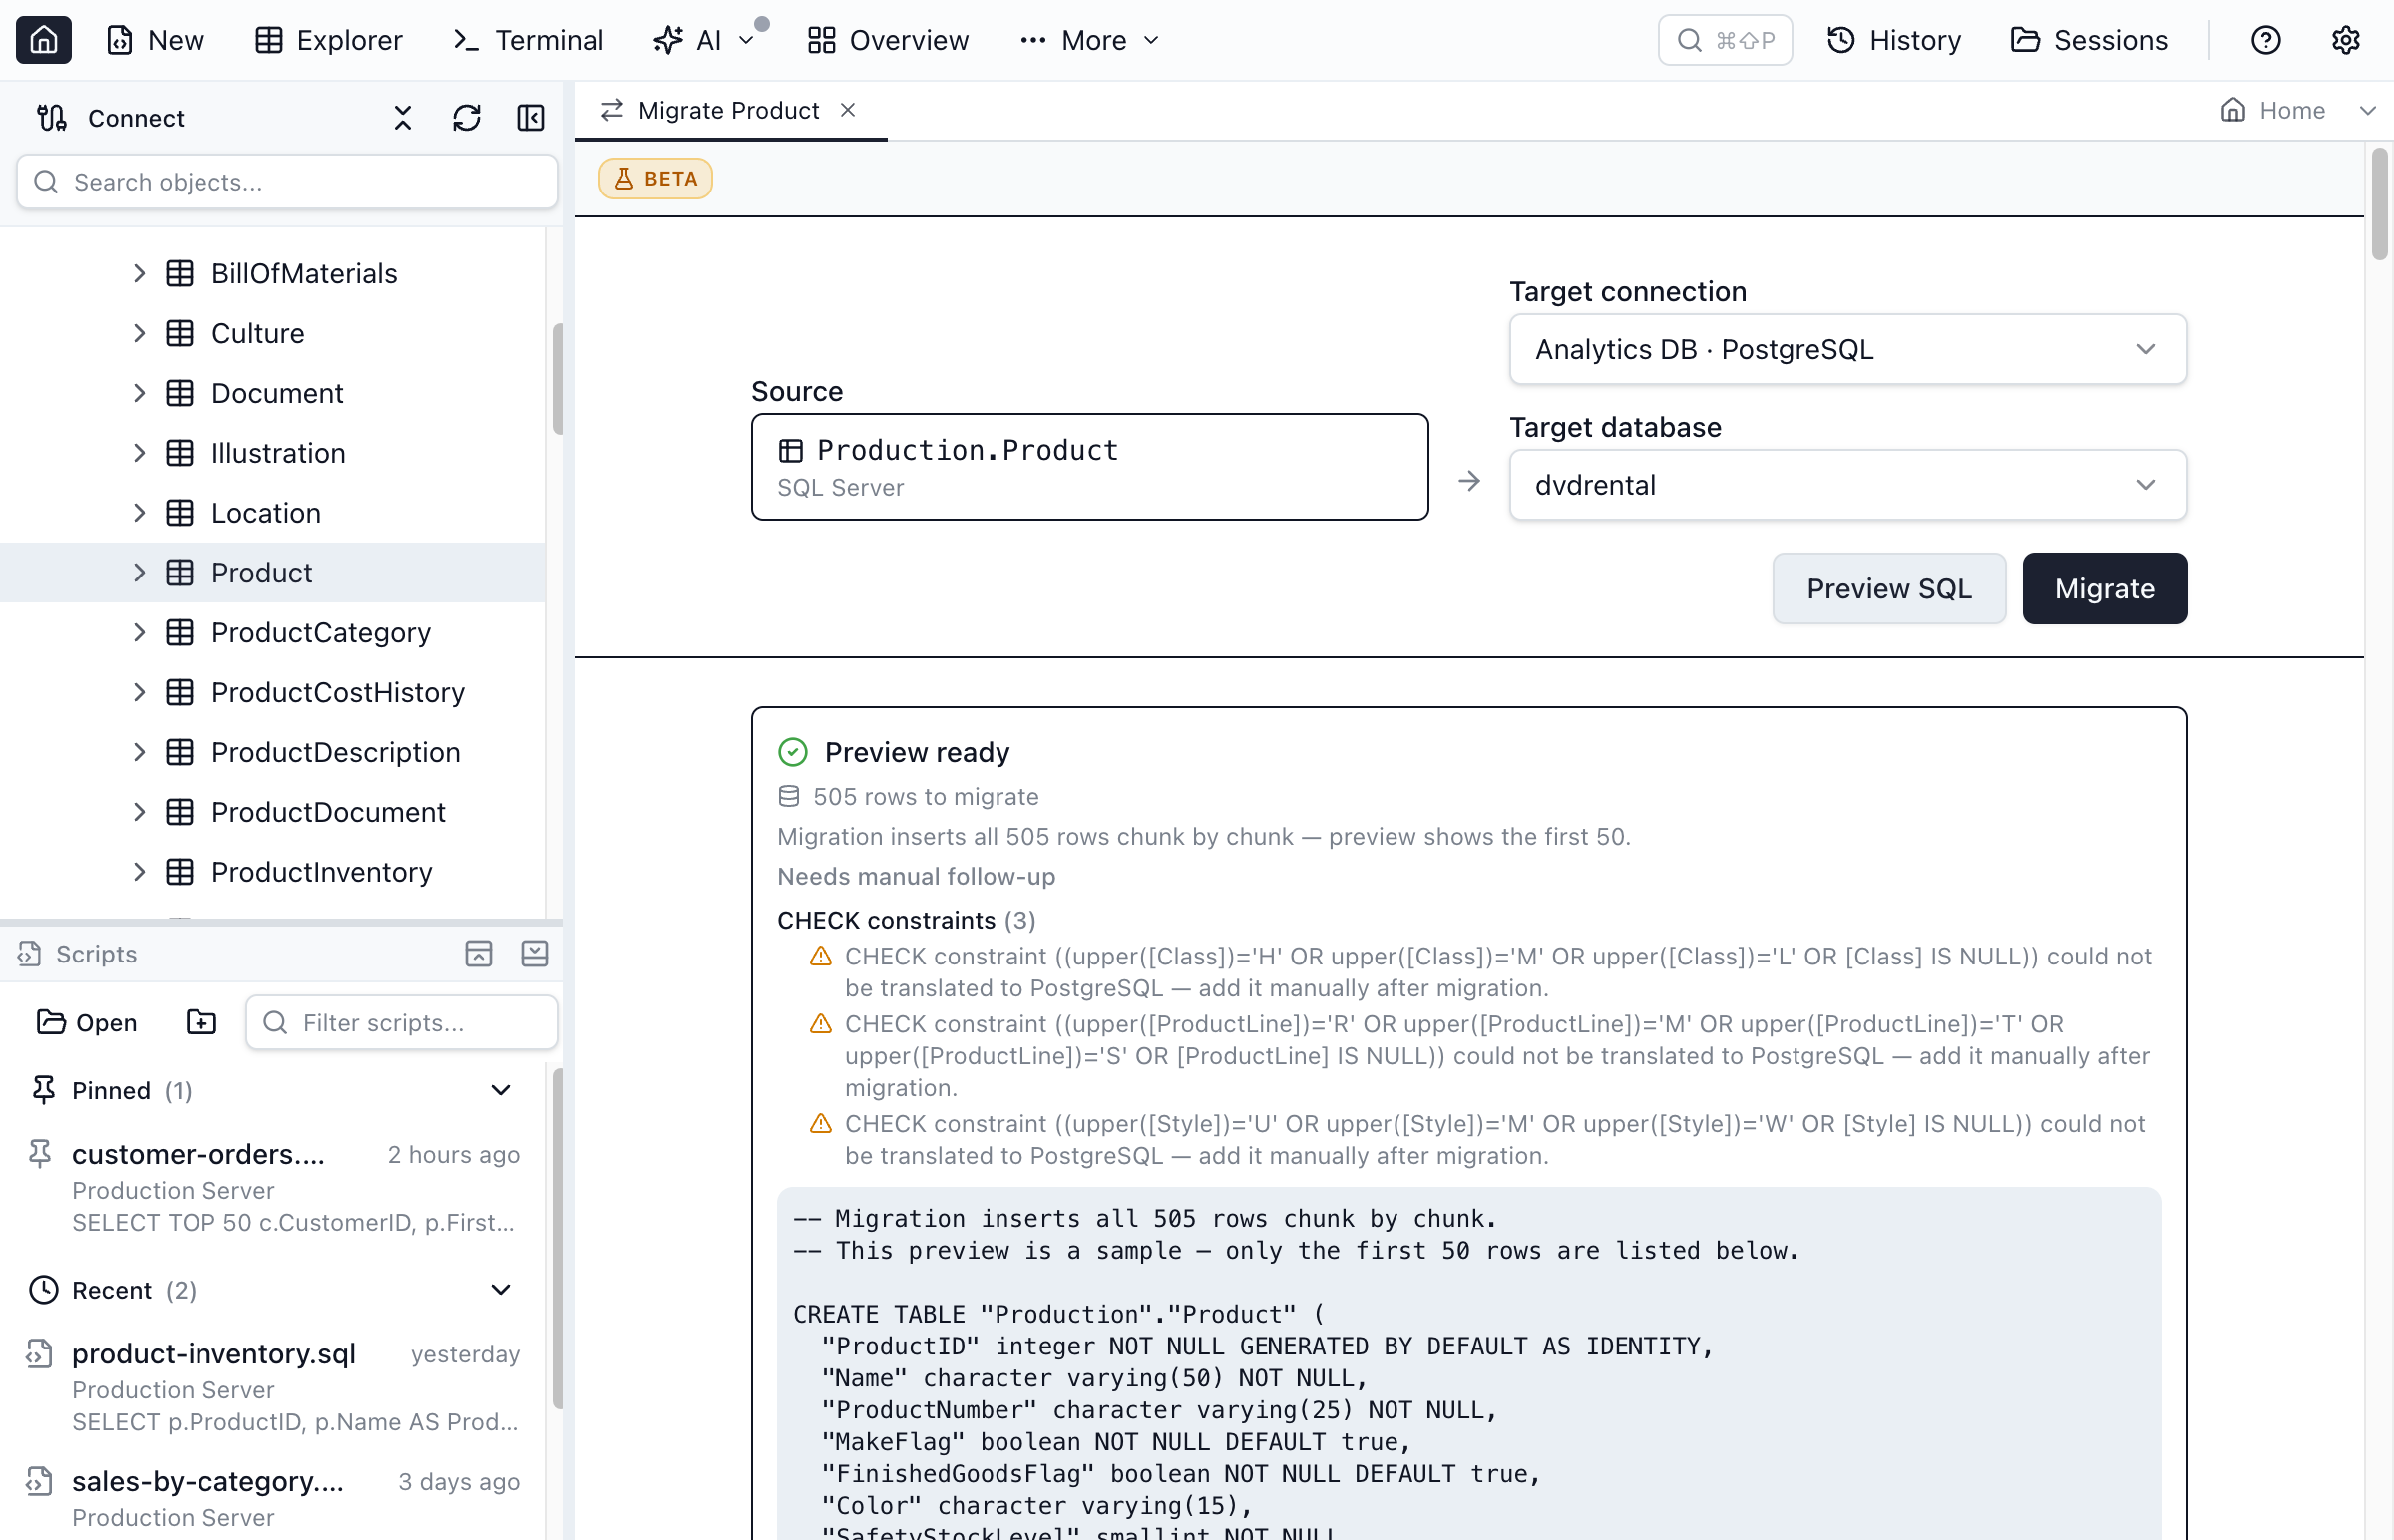
Task: Start migration with the Migrate button
Action: click(x=2104, y=589)
